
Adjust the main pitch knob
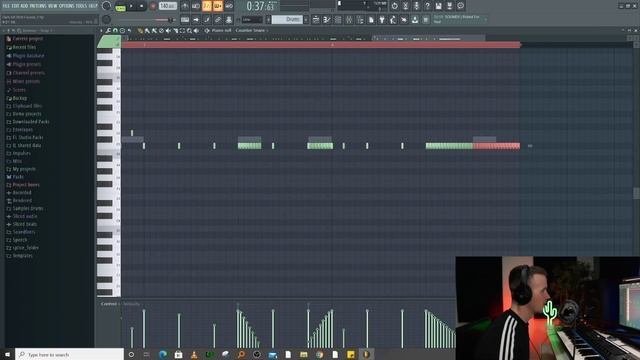point(107,20)
